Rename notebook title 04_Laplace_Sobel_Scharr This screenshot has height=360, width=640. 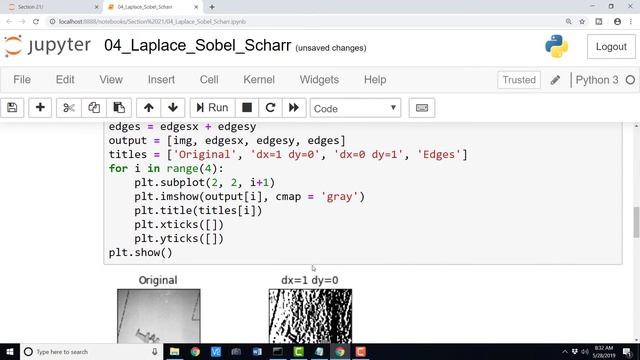[198, 46]
